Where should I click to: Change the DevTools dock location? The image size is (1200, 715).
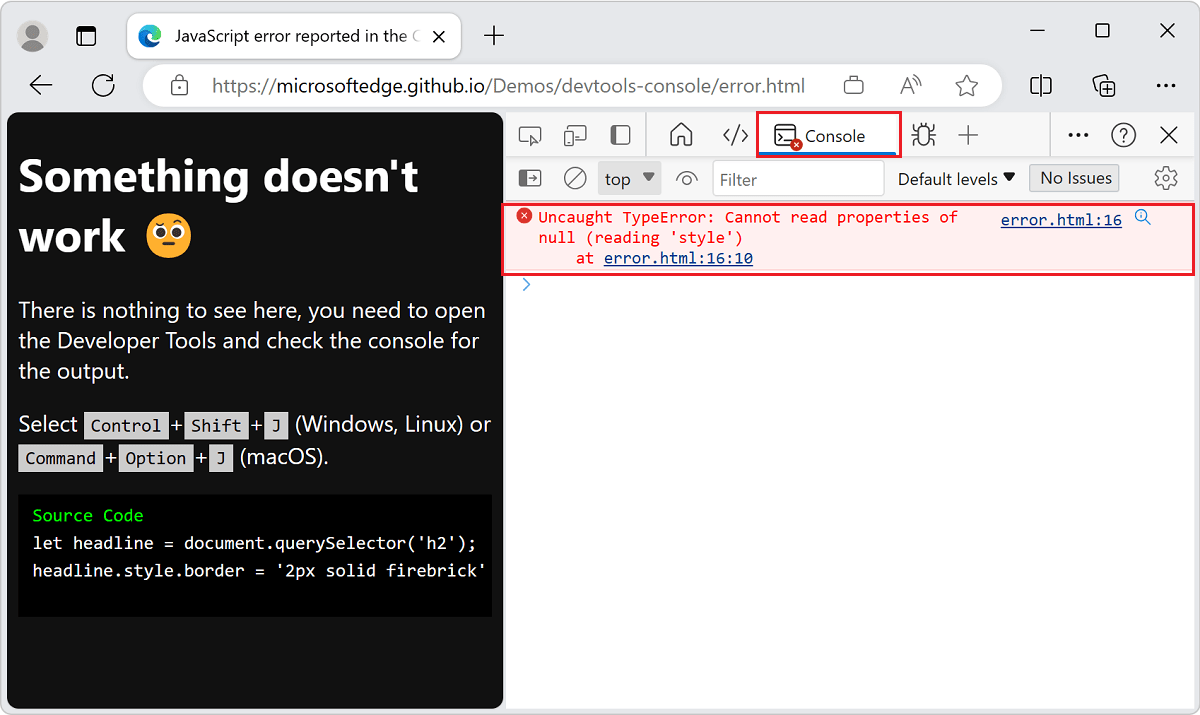pyautogui.click(x=620, y=134)
